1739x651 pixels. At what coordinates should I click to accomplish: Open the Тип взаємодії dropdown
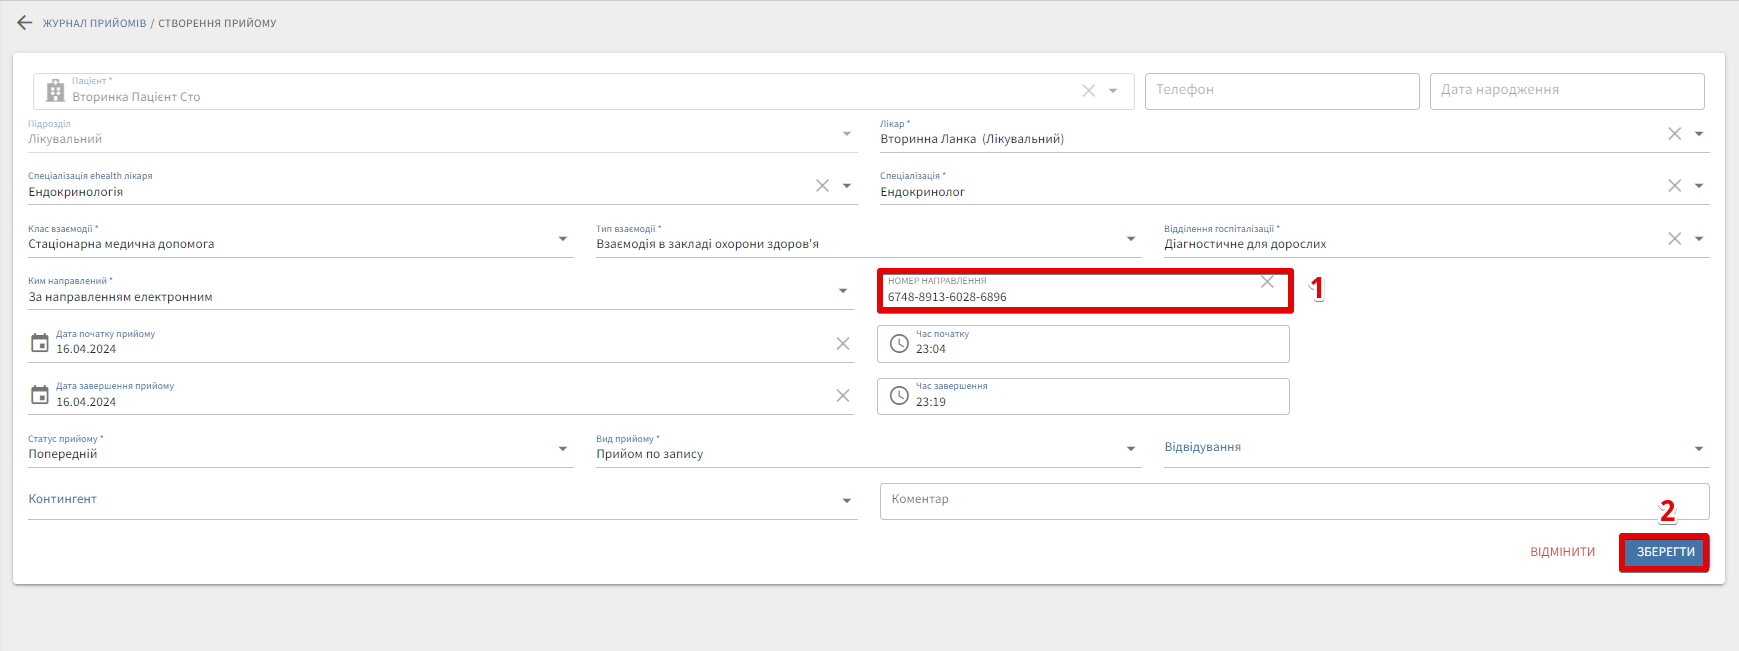[x=1131, y=239]
